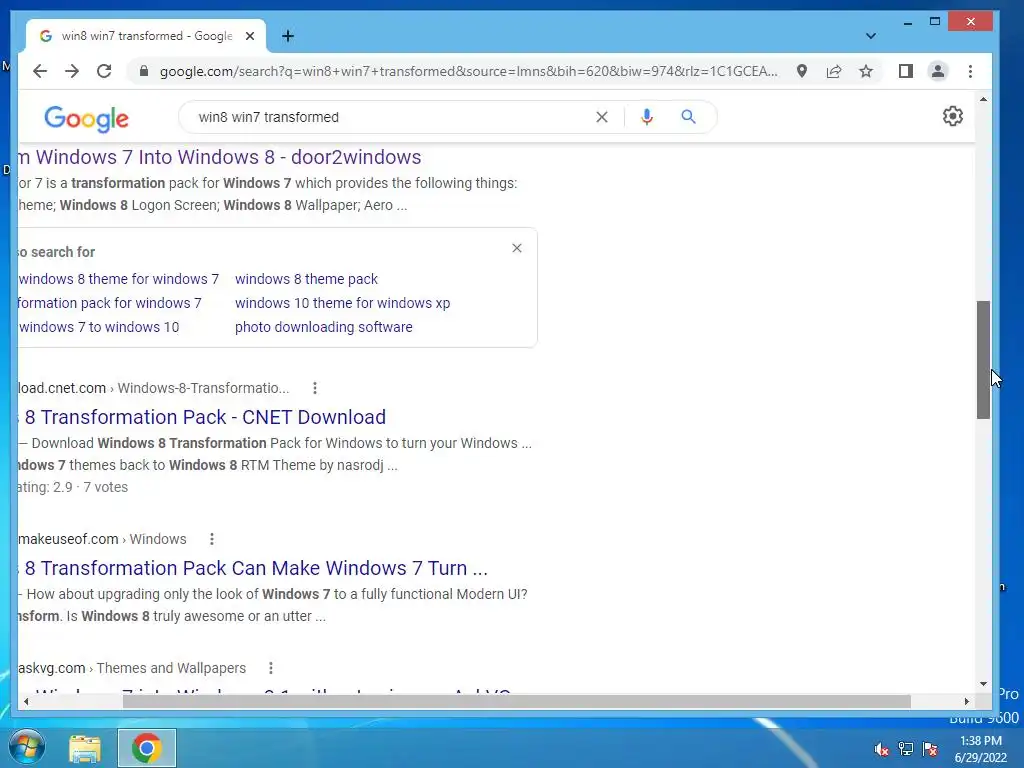Open the door2windows Windows 8 result

pos(220,157)
